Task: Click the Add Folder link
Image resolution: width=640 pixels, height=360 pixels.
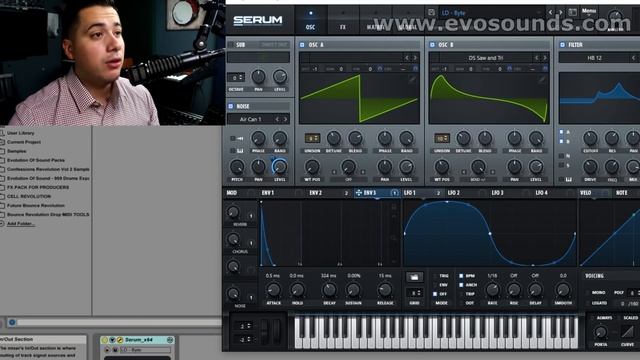Action: [x=21, y=224]
